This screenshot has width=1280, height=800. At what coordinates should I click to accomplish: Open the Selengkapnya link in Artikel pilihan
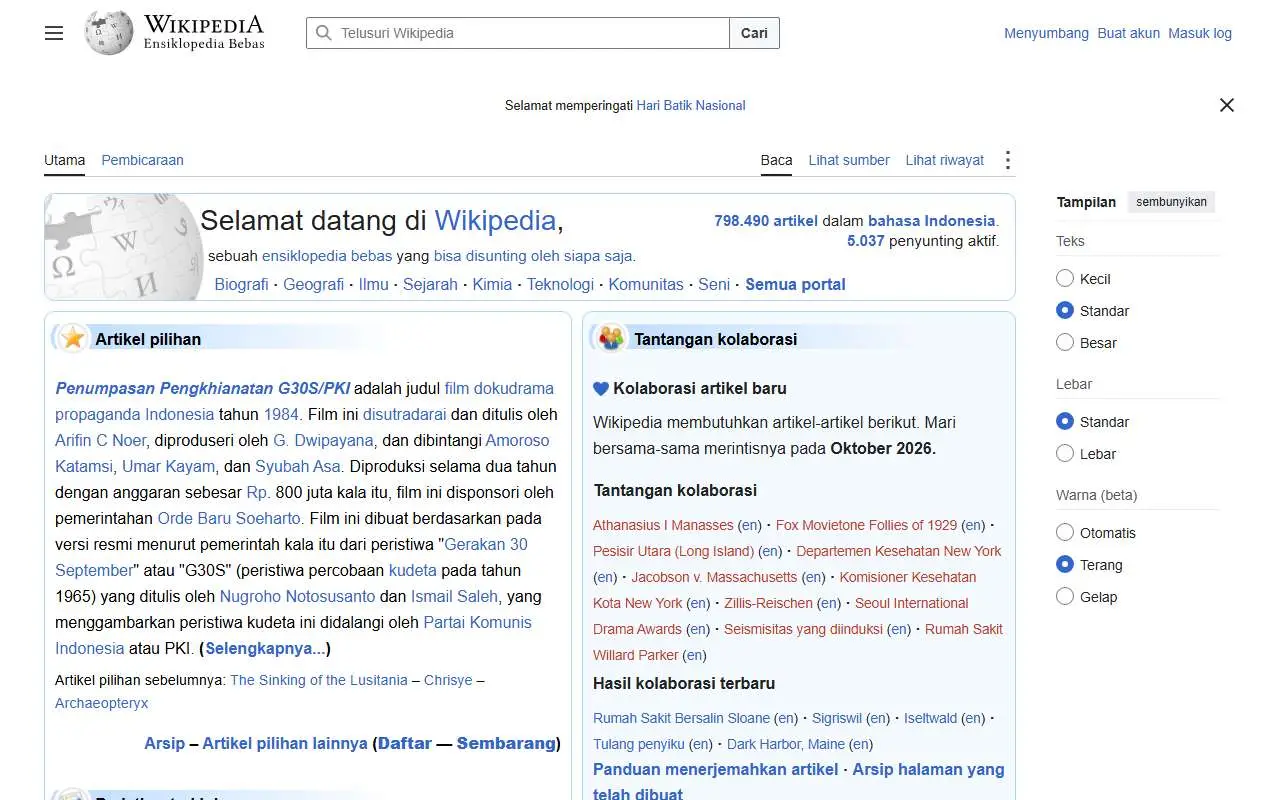coord(265,648)
